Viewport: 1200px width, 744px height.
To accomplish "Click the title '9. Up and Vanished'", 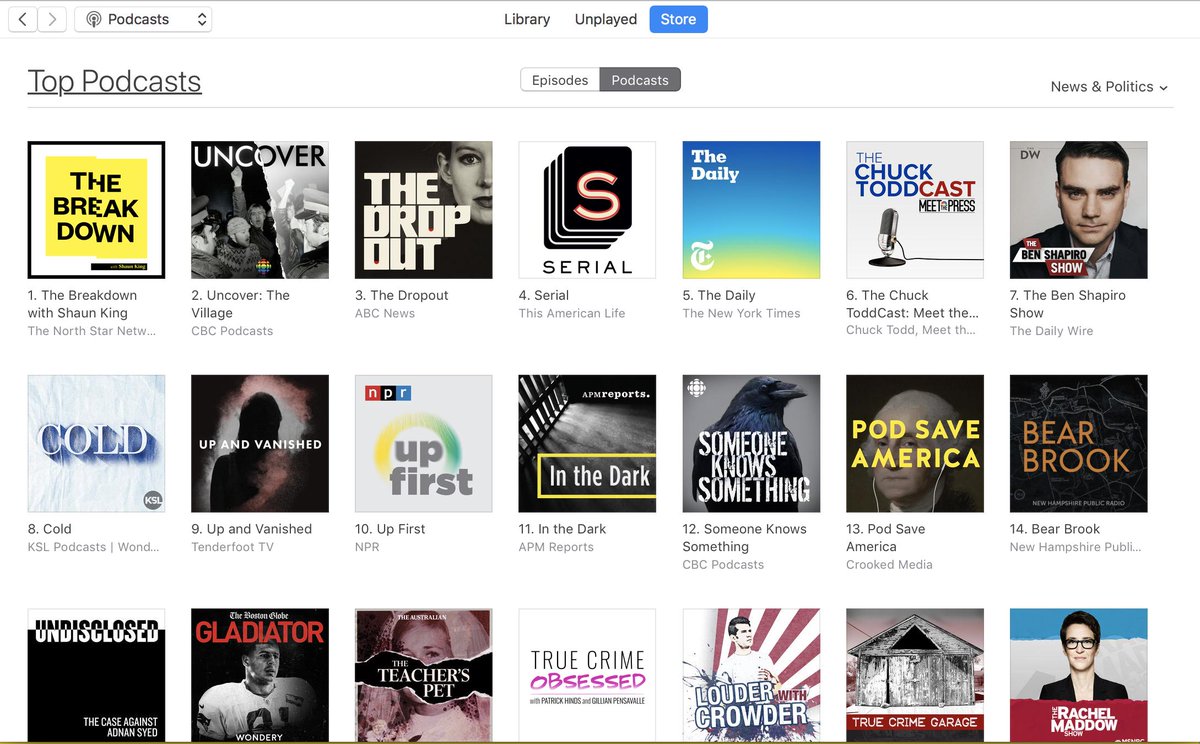I will click(252, 529).
